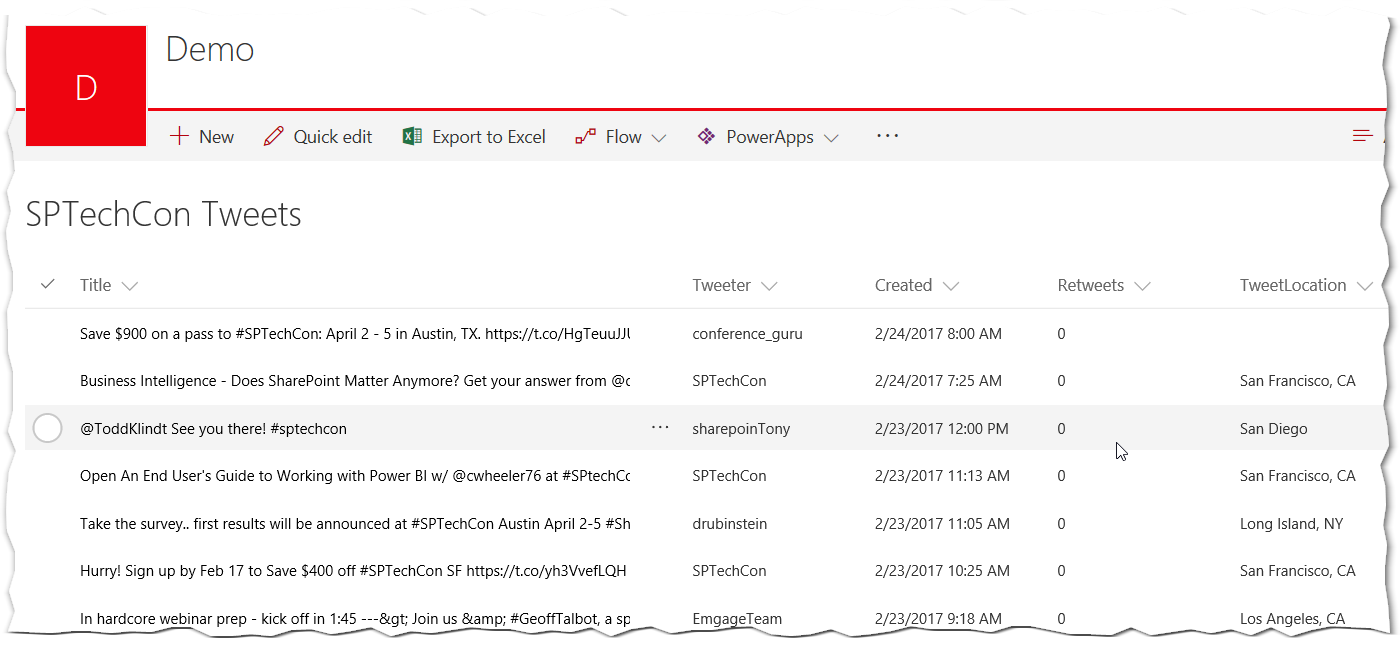This screenshot has width=1400, height=646.
Task: Click the PowerApps diamond icon
Action: [x=707, y=137]
